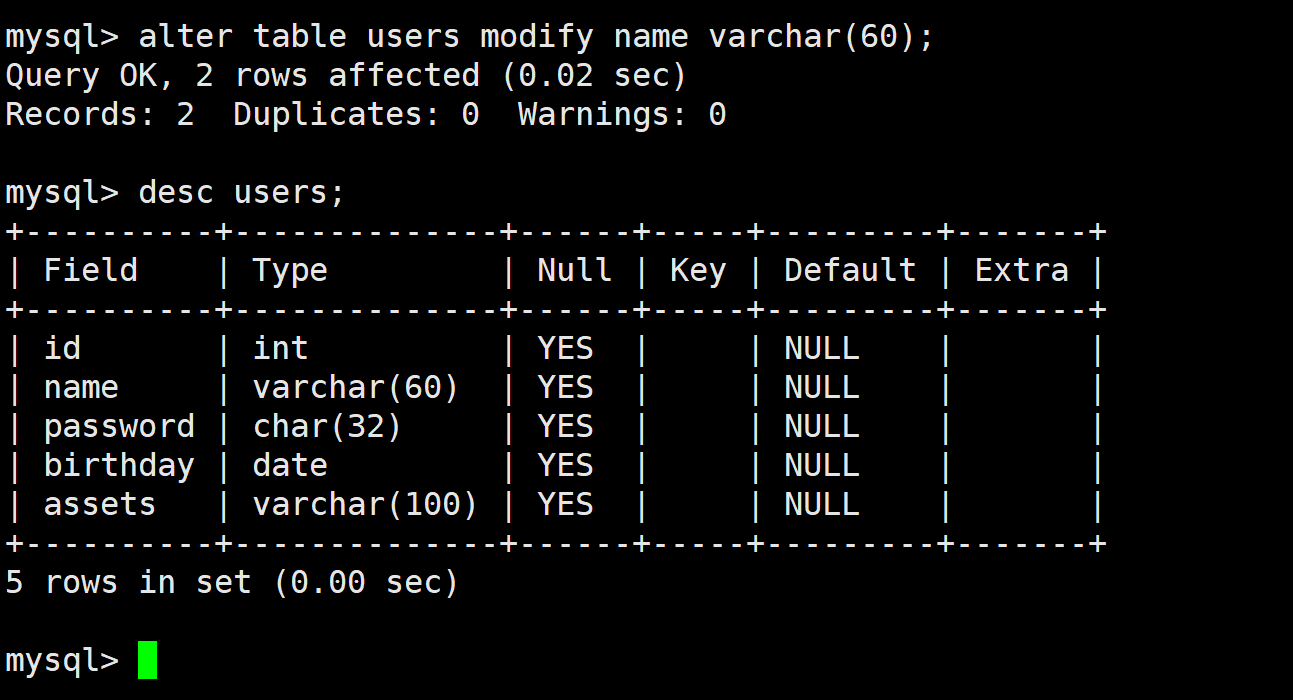The image size is (1293, 700).
Task: Click the 'Type' column header
Action: (x=290, y=271)
